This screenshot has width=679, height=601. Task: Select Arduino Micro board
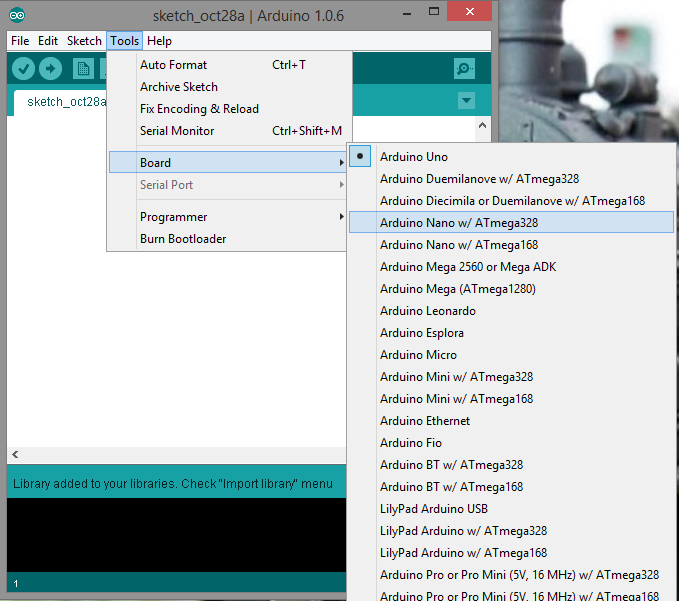tap(511, 355)
